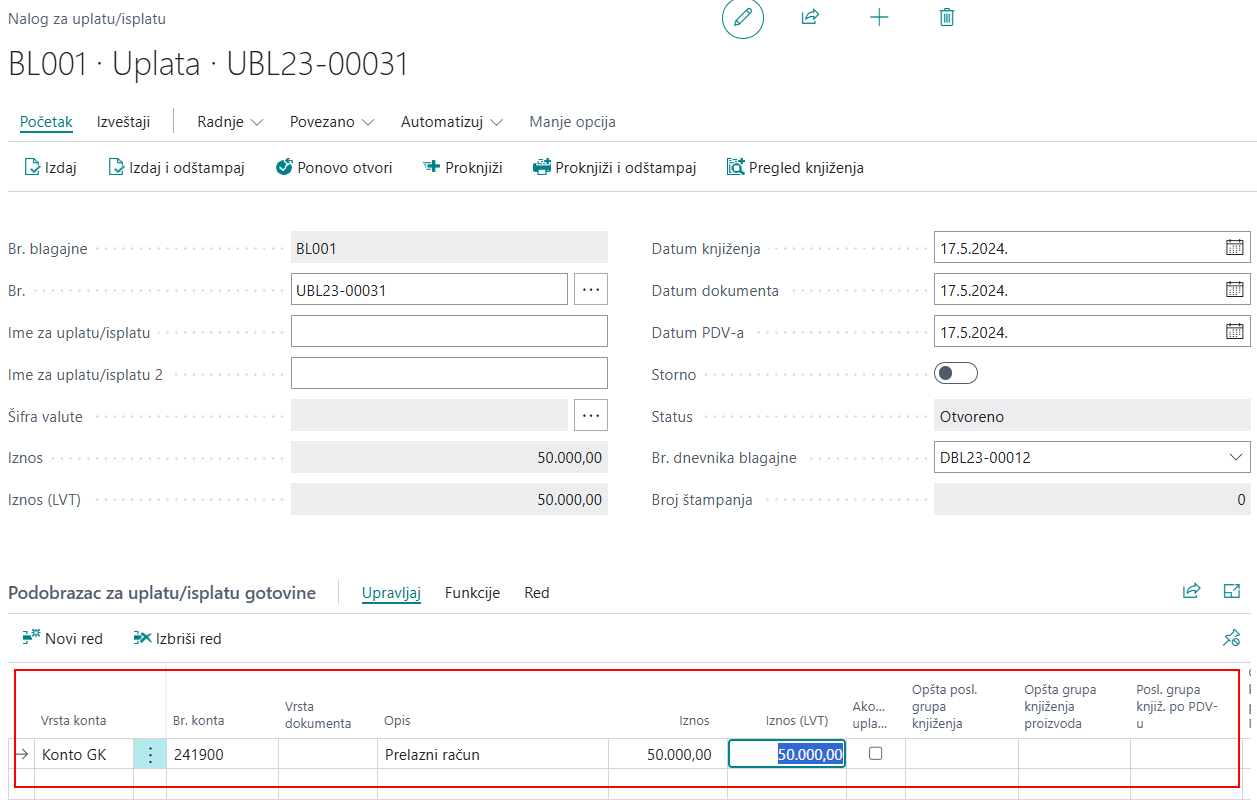Click Prelazni račun description cell
Screen dimensions: 1257x800
(x=493, y=755)
